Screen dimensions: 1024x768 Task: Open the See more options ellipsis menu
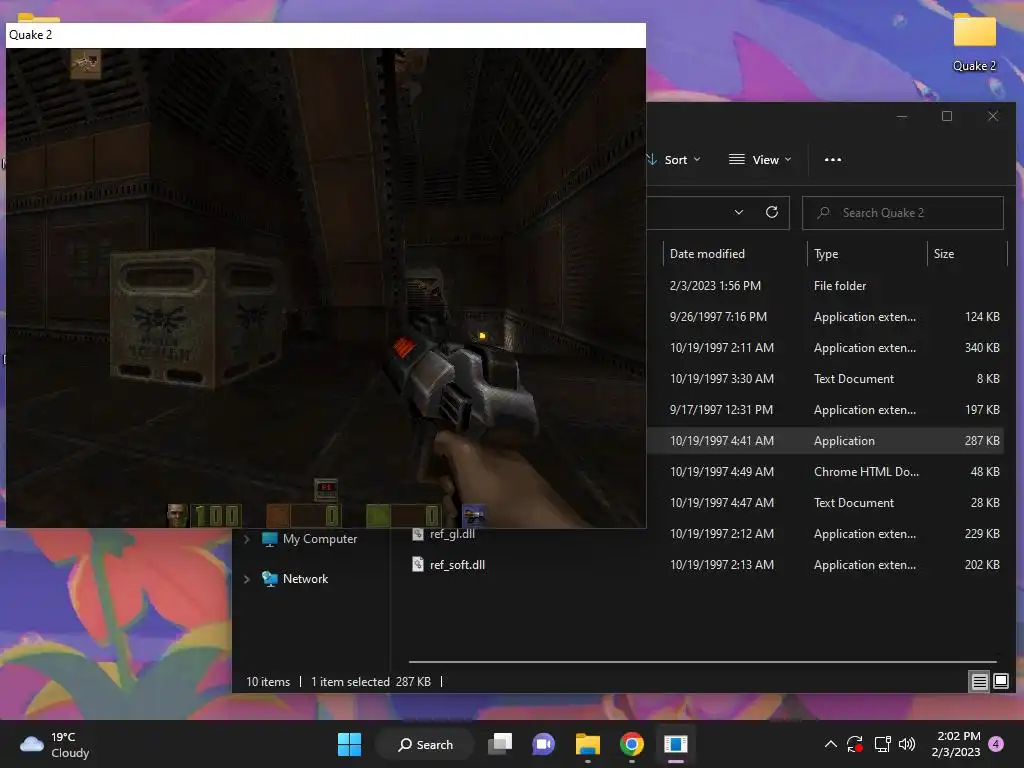[833, 160]
